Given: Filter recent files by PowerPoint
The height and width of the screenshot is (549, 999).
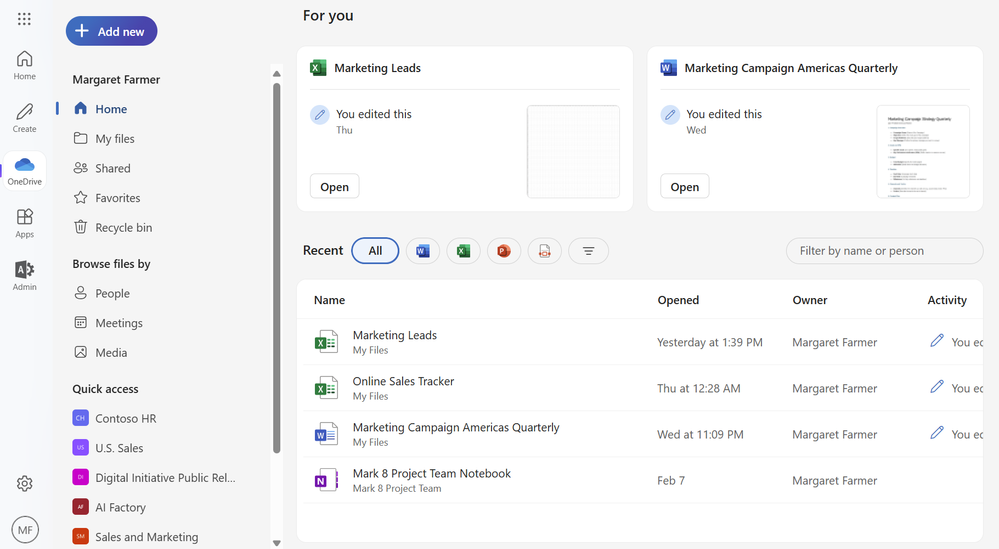Looking at the screenshot, I should (504, 251).
